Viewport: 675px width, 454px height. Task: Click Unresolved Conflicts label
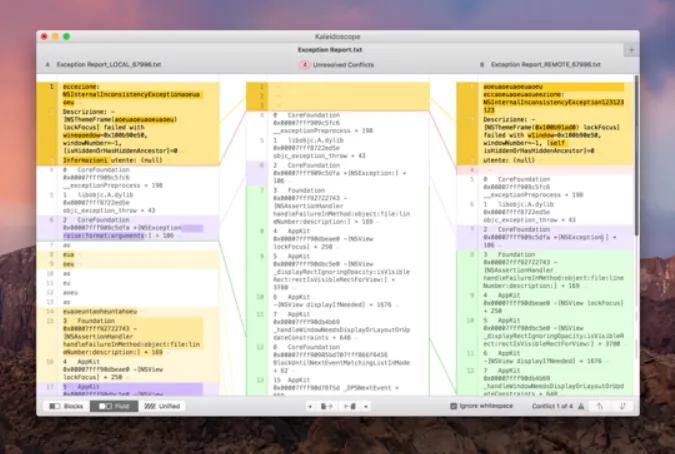[344, 65]
